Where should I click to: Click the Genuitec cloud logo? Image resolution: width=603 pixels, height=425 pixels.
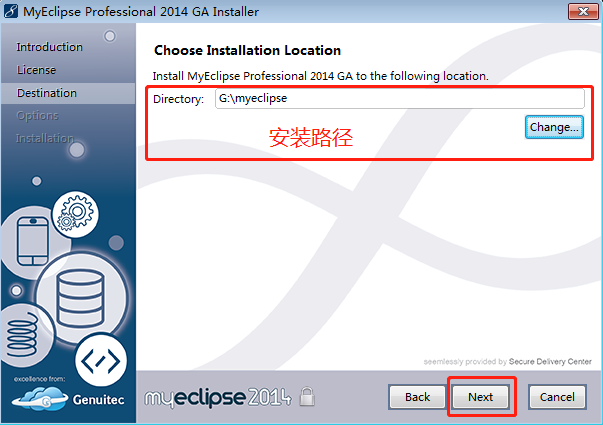pos(40,399)
